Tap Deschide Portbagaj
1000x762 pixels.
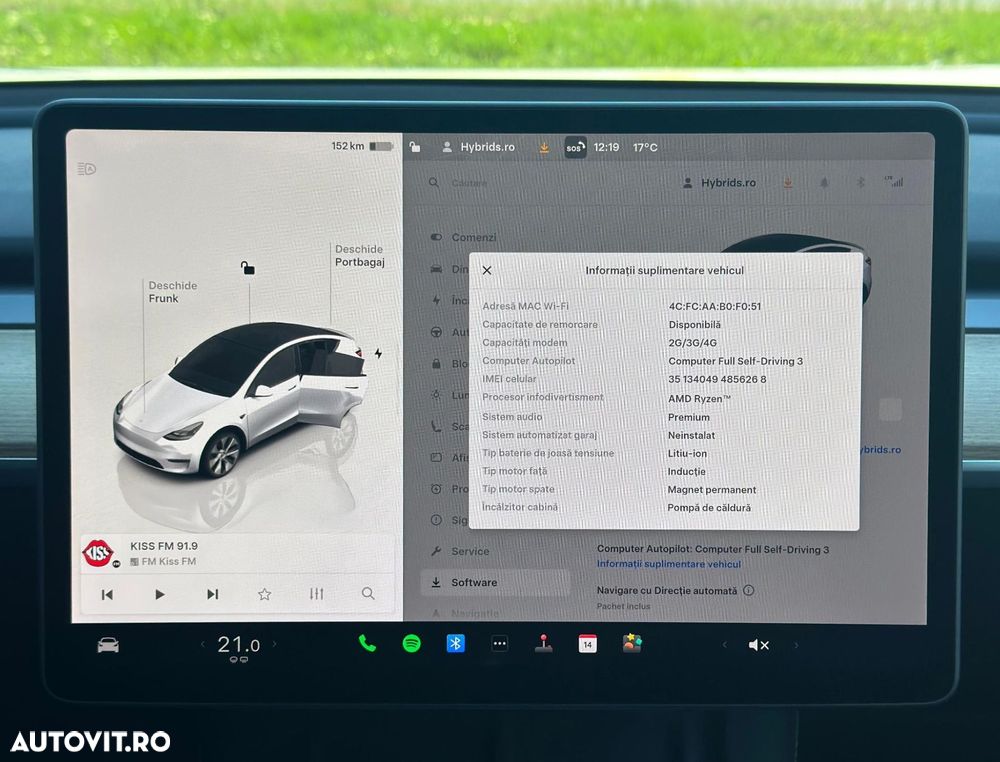(360, 256)
